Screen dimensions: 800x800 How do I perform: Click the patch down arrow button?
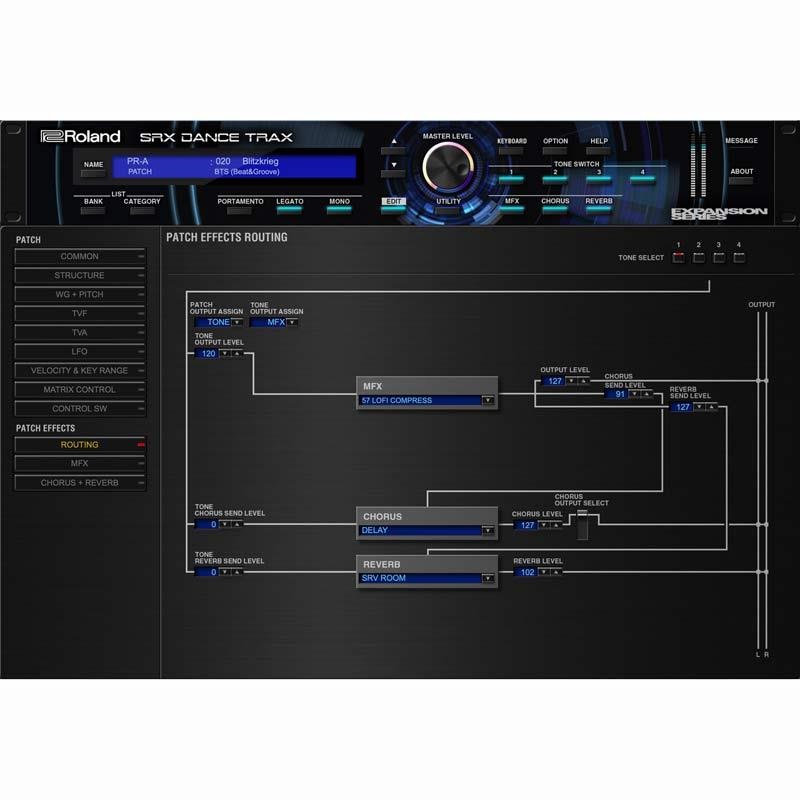[393, 173]
